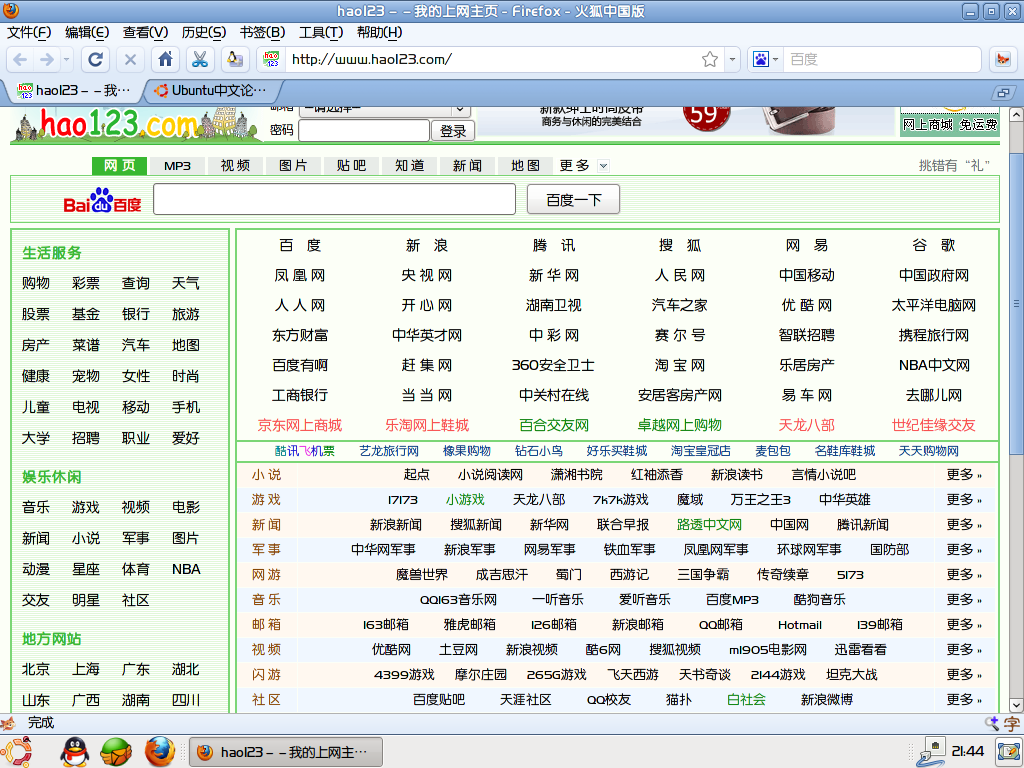Go to Home page icon

click(x=165, y=59)
